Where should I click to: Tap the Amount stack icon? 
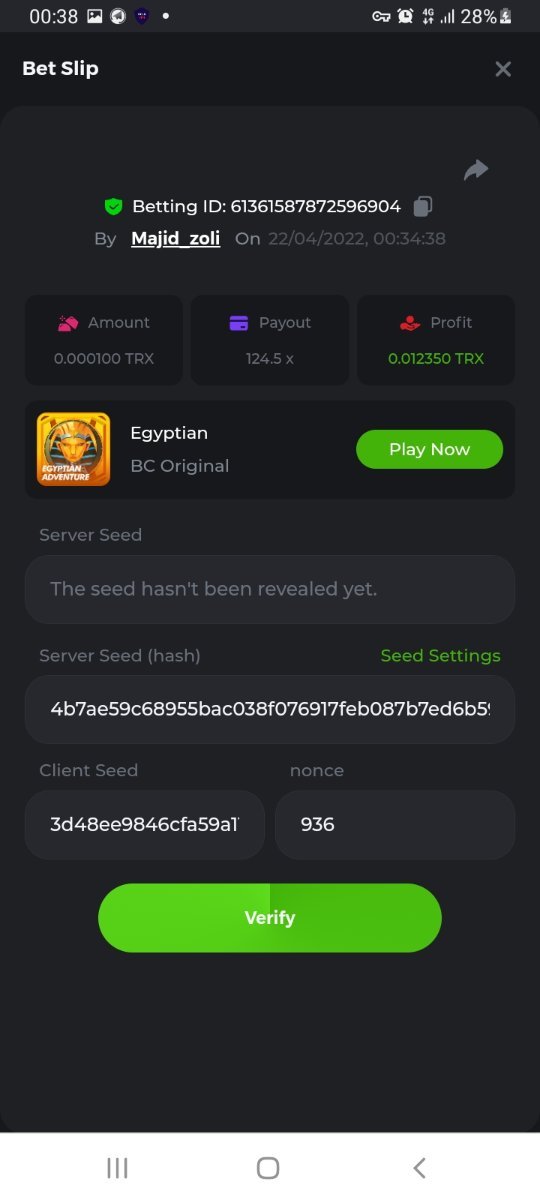tap(68, 323)
